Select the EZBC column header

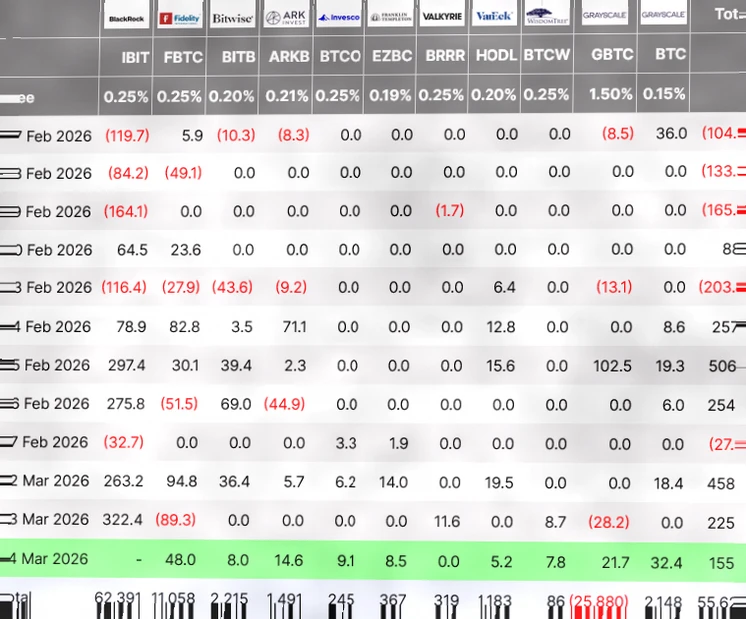coord(392,56)
